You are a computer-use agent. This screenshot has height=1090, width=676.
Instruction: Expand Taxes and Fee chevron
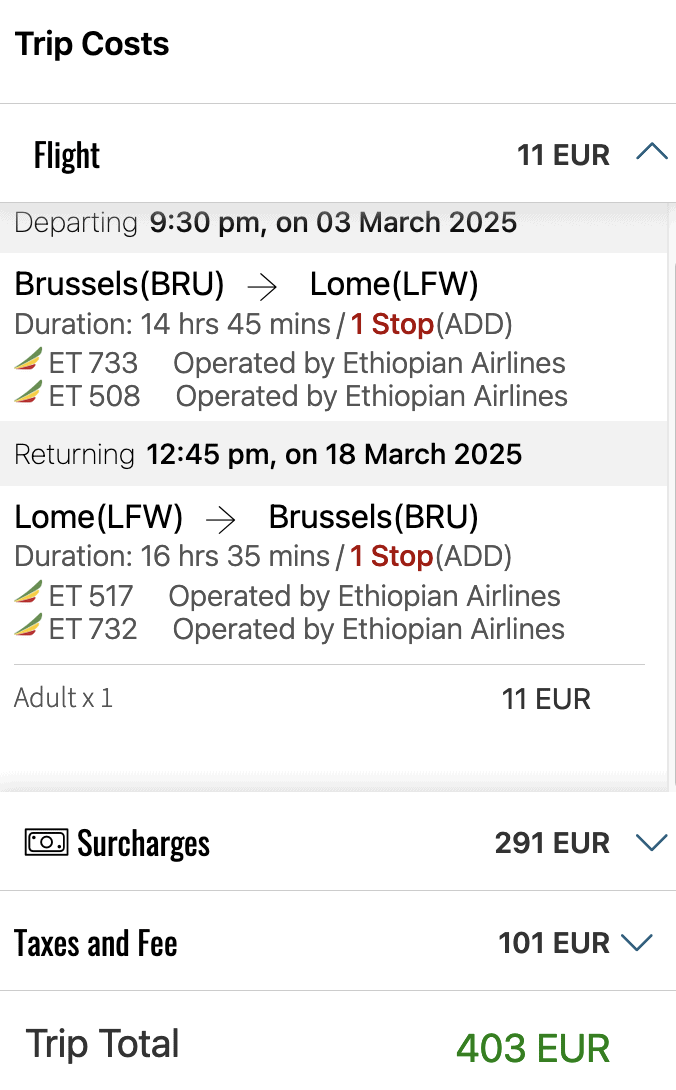[x=636, y=943]
